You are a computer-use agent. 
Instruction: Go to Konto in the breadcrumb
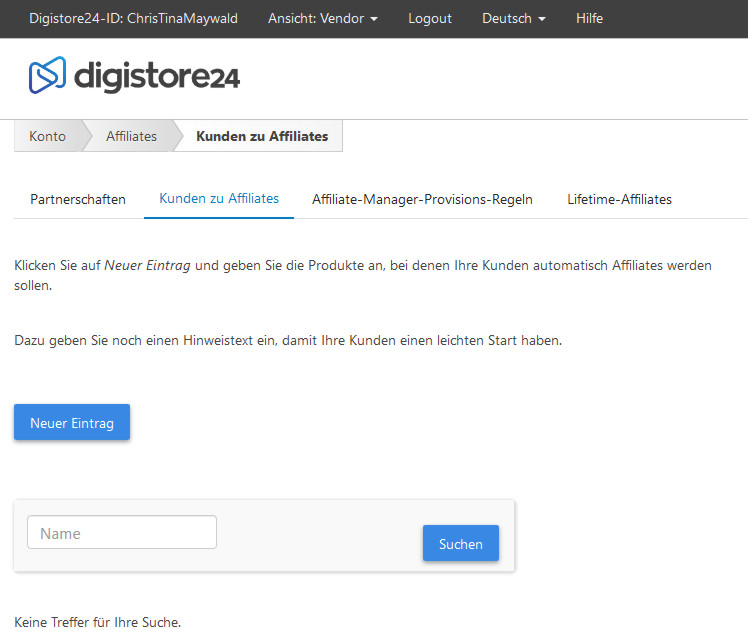coord(48,136)
